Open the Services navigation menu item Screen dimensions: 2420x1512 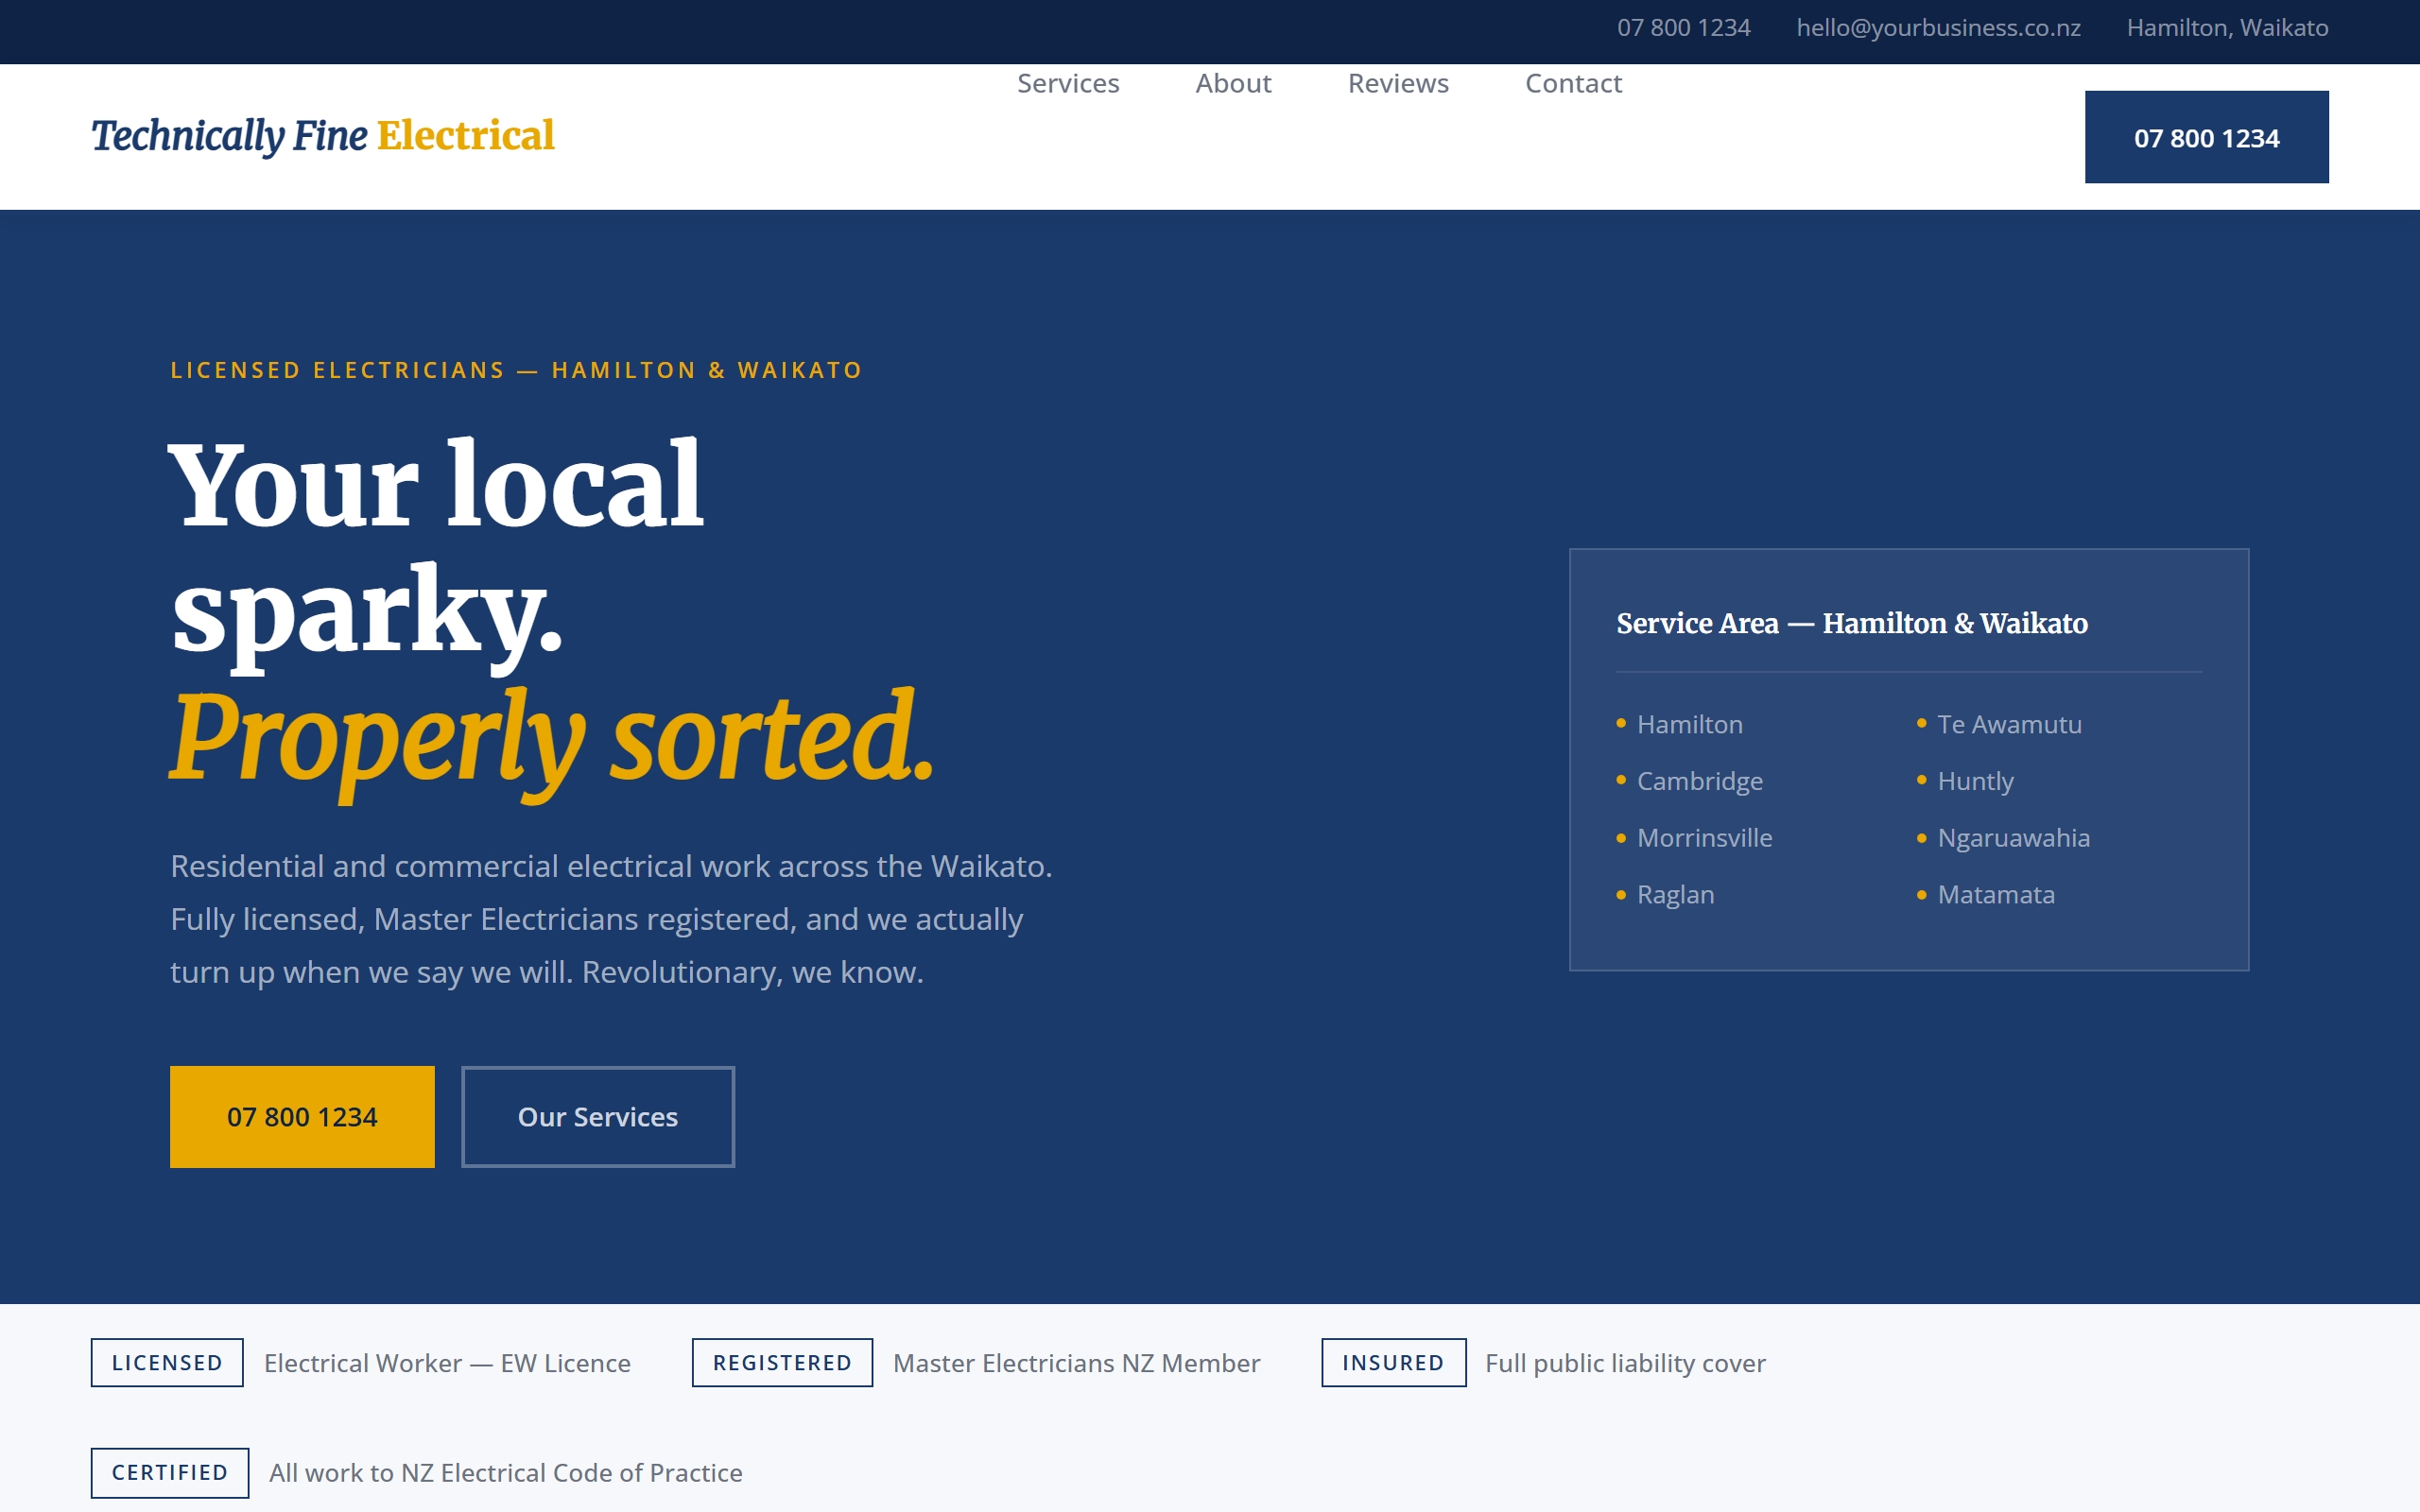tap(1067, 84)
